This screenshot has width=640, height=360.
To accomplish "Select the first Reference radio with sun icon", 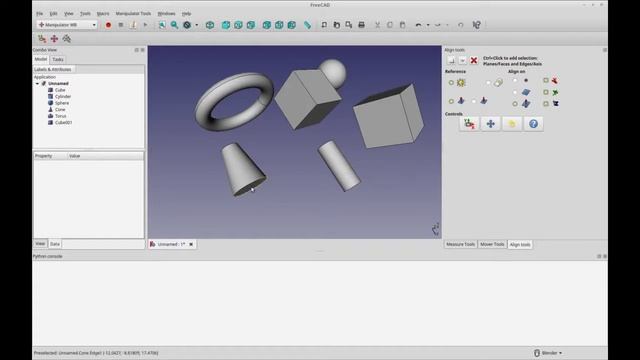I will pyautogui.click(x=451, y=82).
